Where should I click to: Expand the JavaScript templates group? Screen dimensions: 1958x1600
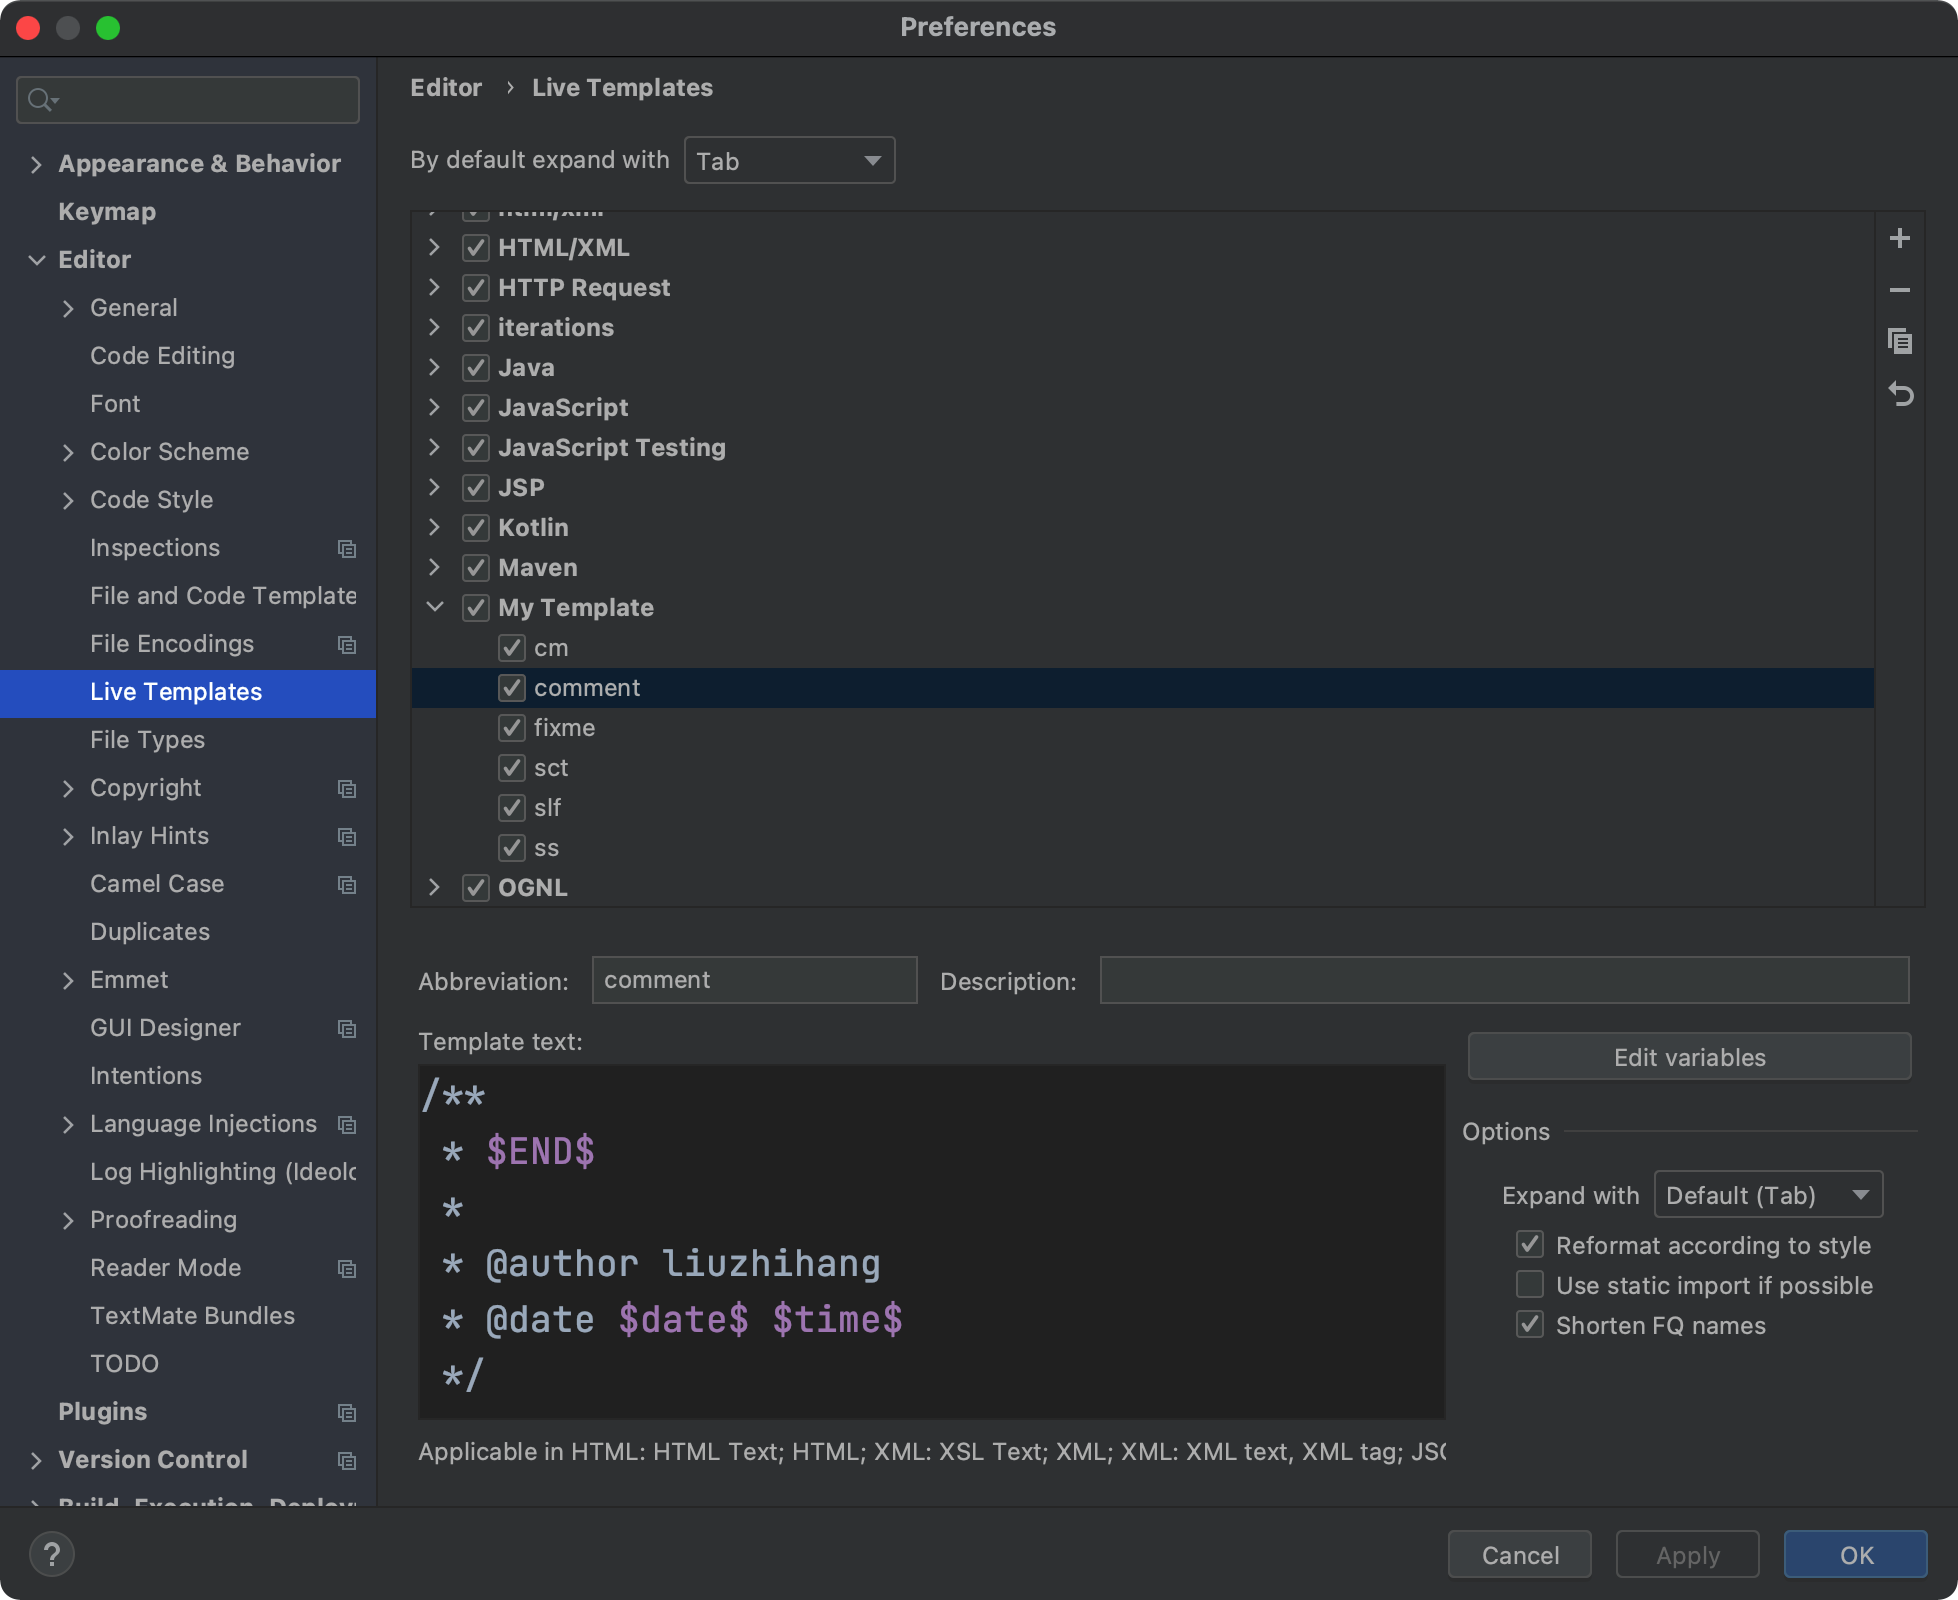click(437, 408)
